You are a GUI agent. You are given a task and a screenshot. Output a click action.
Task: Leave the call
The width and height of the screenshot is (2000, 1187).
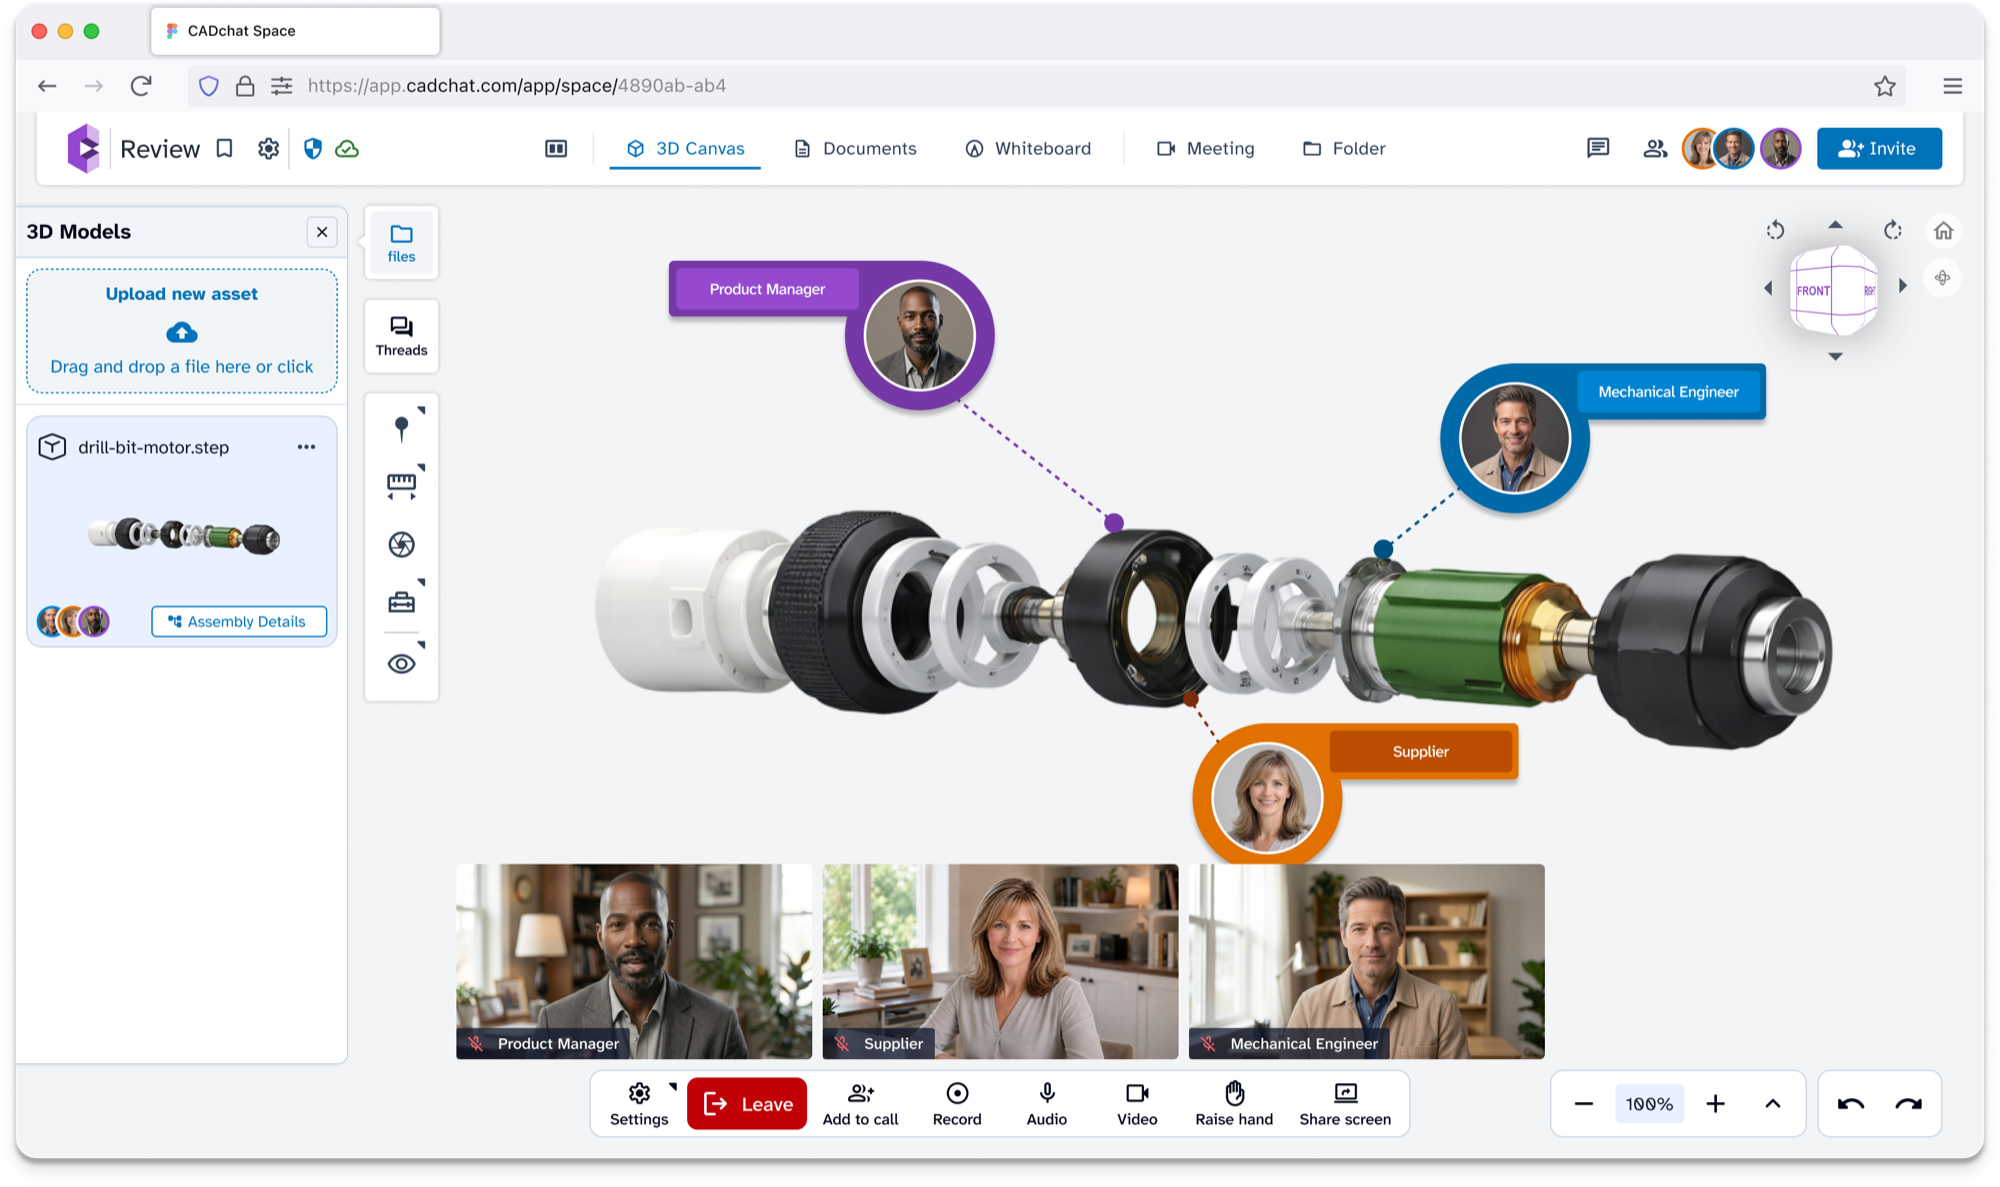click(747, 1104)
